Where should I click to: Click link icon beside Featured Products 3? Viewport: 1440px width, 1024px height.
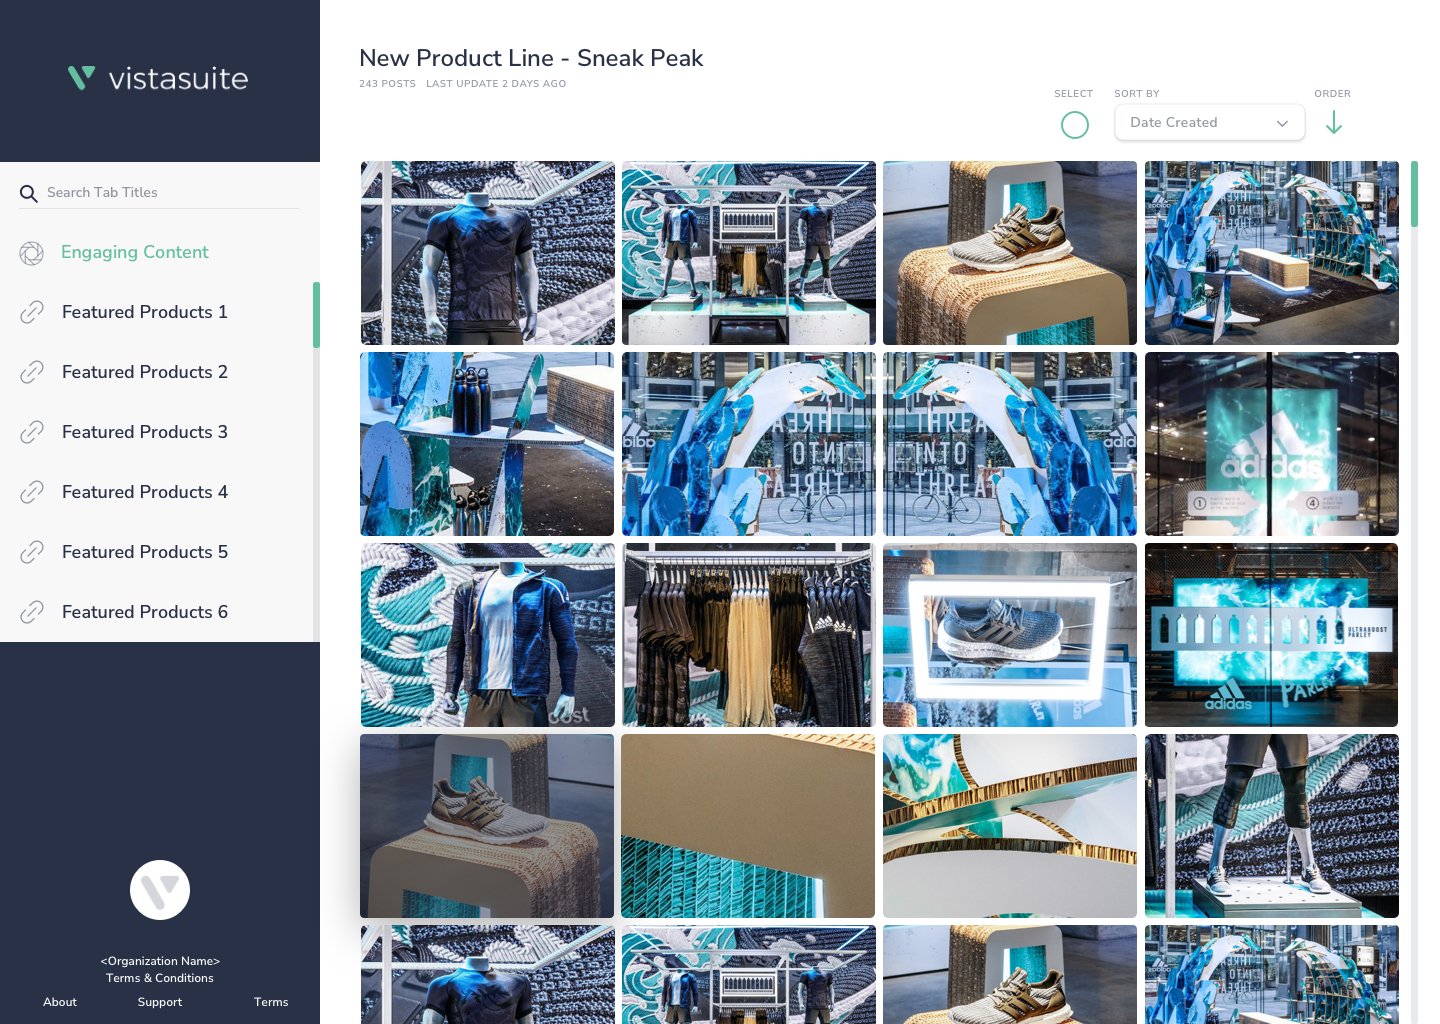(32, 432)
